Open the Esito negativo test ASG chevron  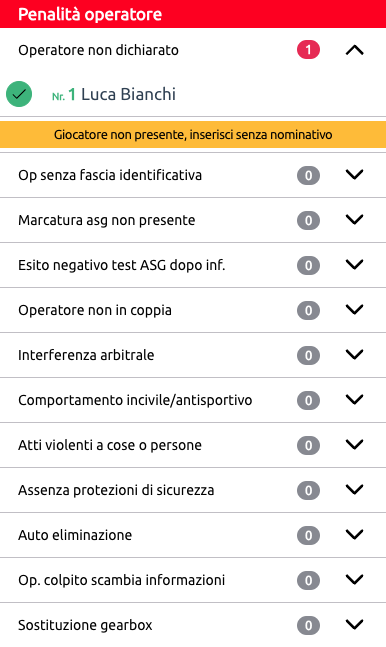[354, 265]
